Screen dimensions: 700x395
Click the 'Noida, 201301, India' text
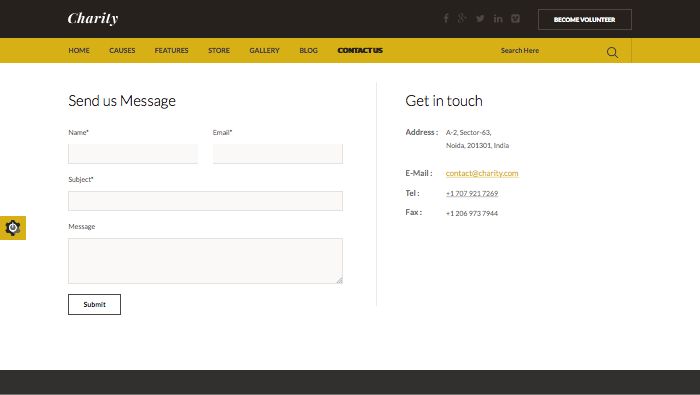(x=477, y=146)
